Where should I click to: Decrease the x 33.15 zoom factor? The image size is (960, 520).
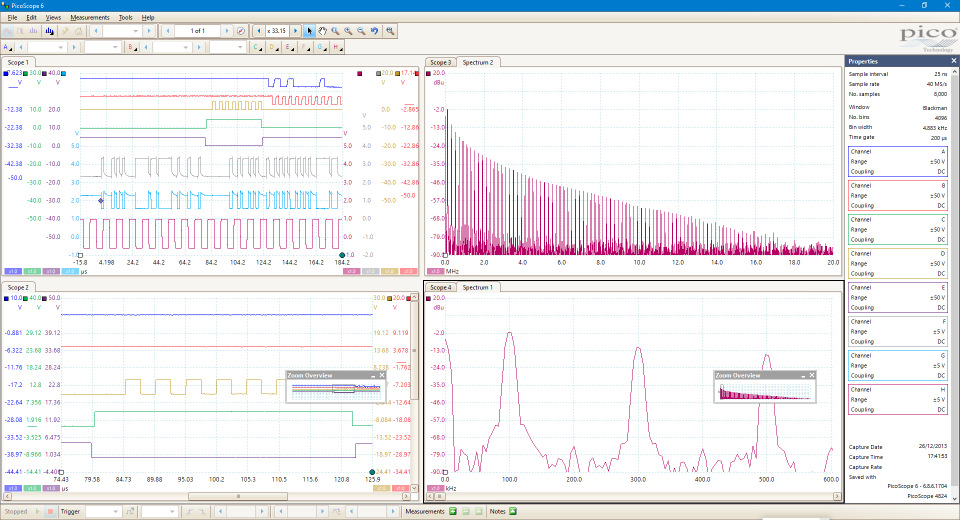(259, 31)
